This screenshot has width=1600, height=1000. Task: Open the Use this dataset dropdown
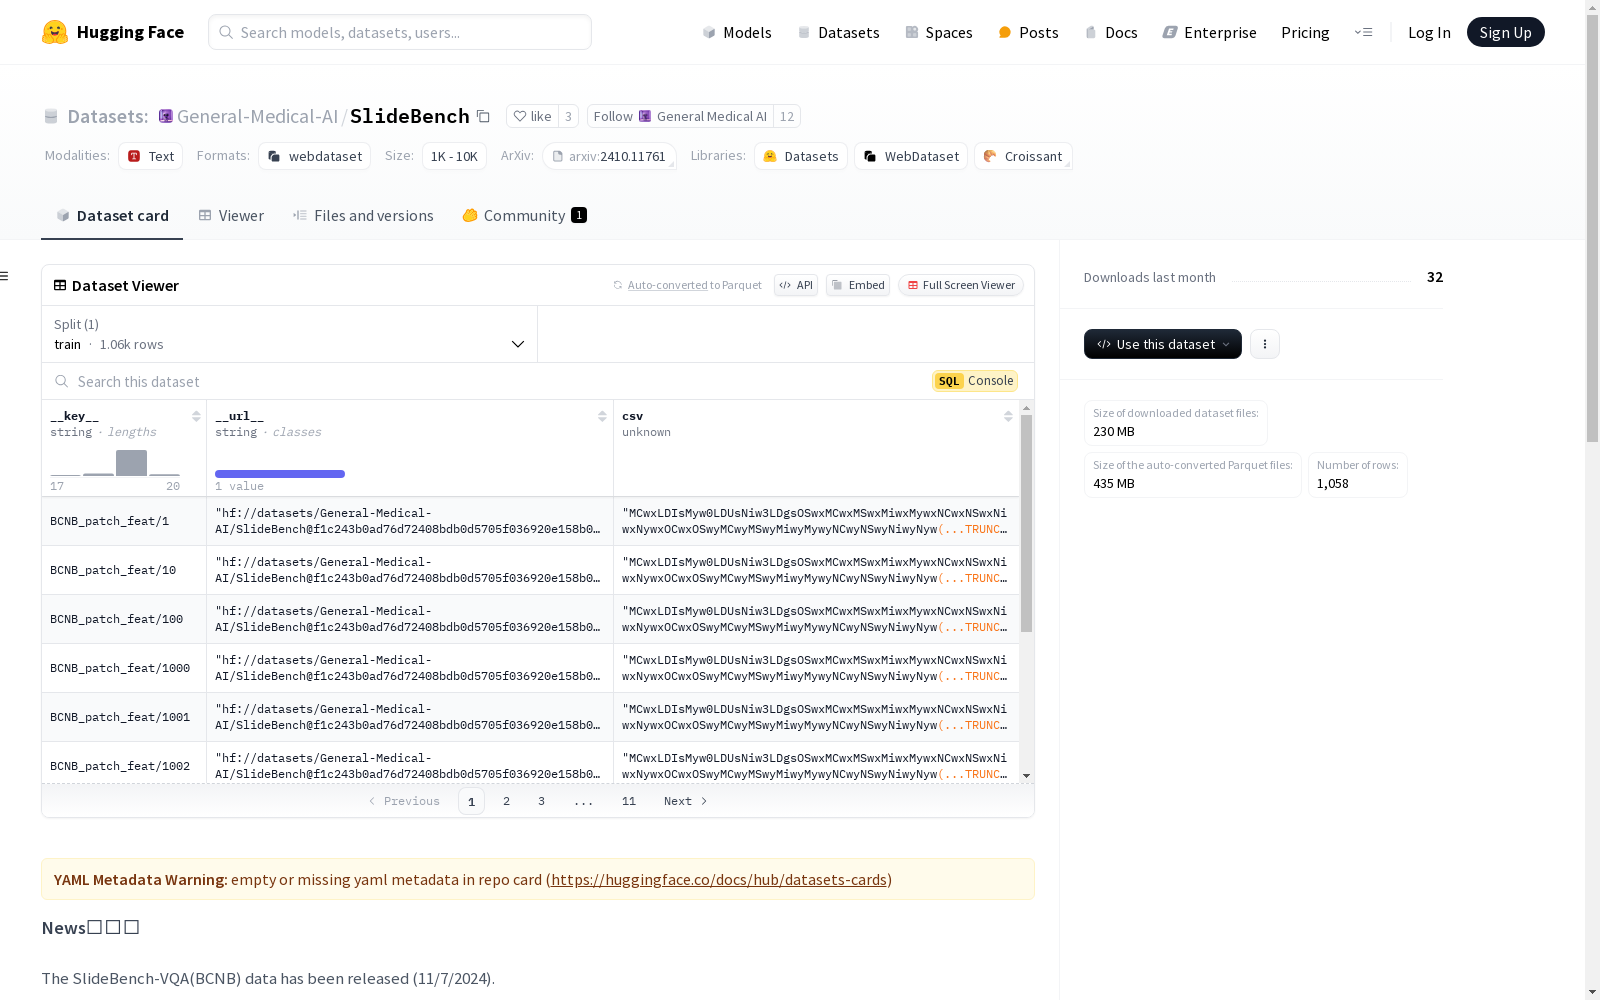(1163, 344)
